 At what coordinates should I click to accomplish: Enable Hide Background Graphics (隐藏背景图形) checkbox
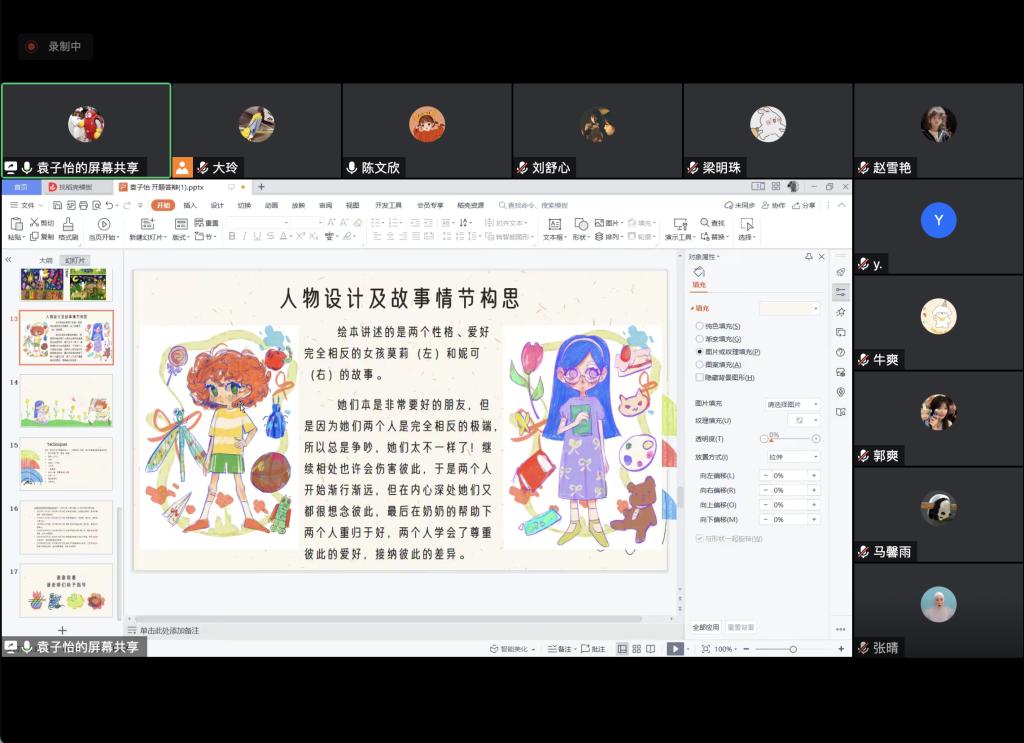699,378
